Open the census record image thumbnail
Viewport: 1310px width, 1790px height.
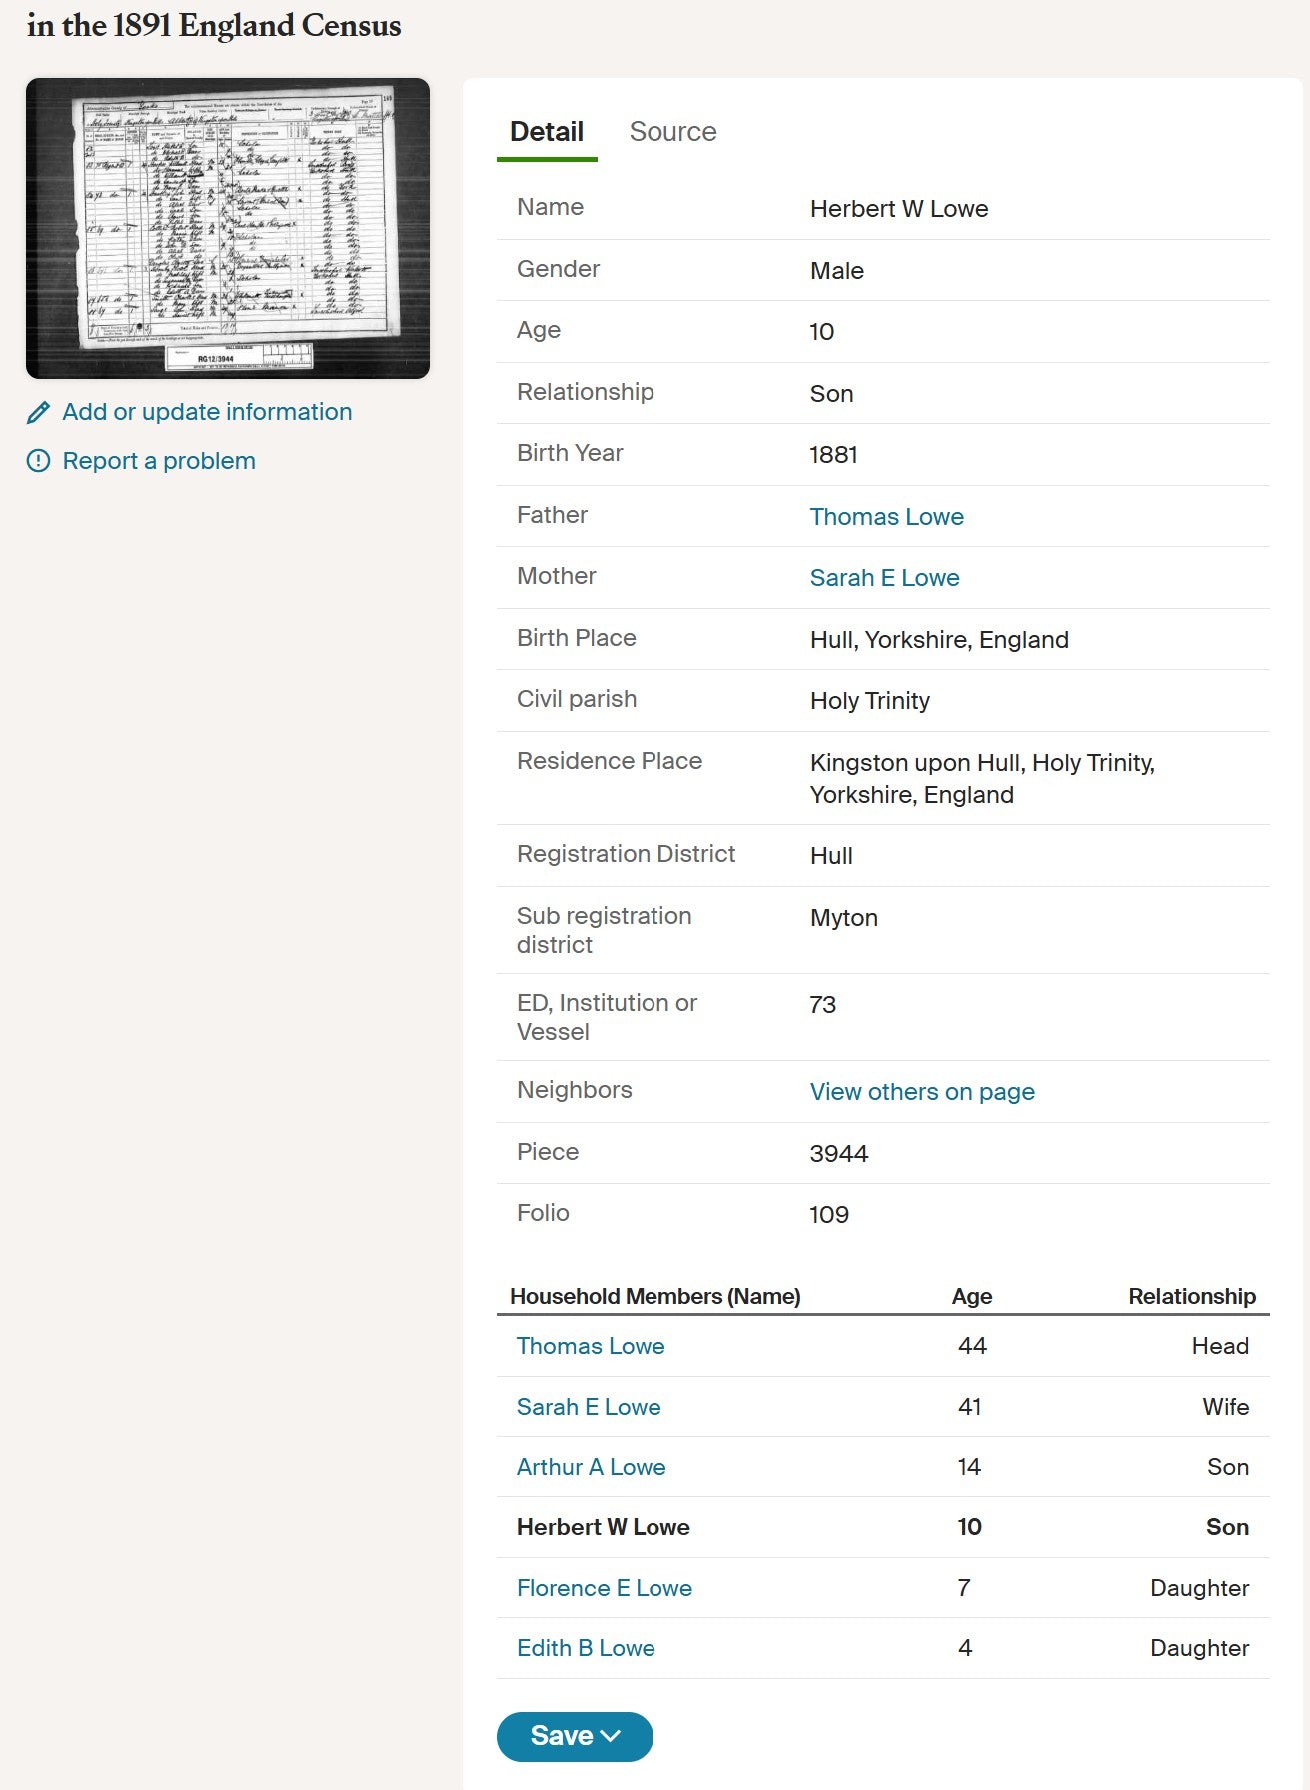(x=228, y=228)
